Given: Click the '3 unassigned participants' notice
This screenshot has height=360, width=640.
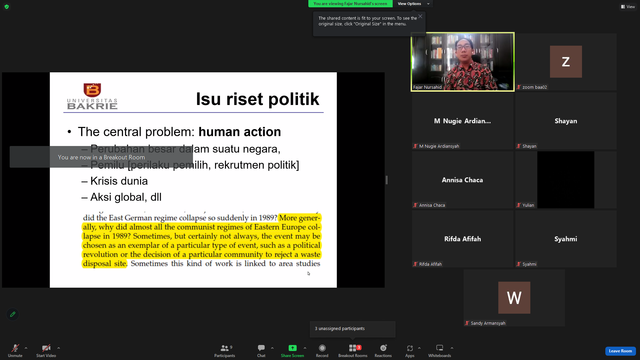Looking at the screenshot, I should (x=353, y=329).
